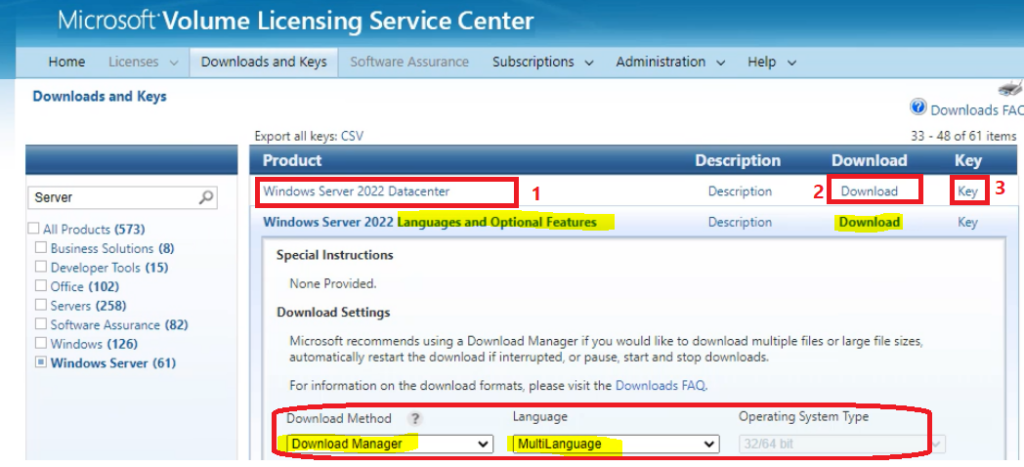Click the "None Provided." text
Image resolution: width=1024 pixels, height=467 pixels.
333,283
